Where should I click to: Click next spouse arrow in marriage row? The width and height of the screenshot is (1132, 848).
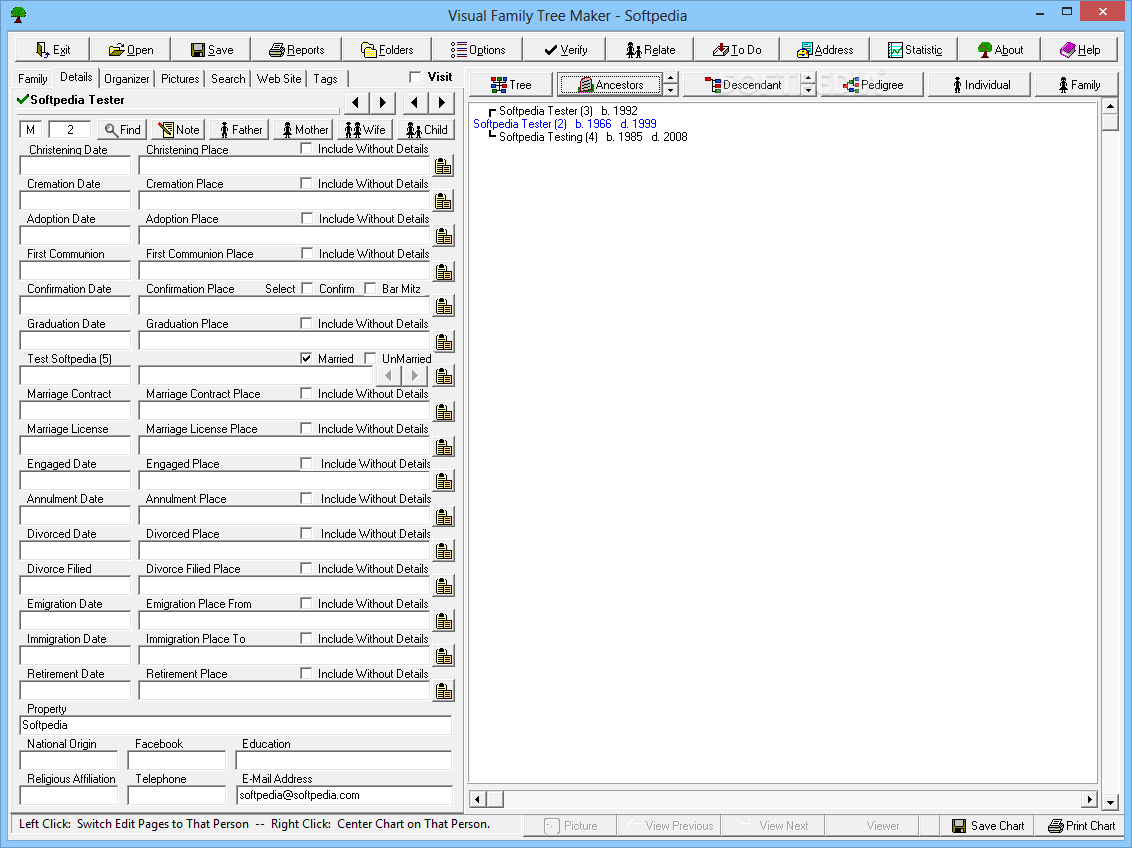tap(414, 375)
